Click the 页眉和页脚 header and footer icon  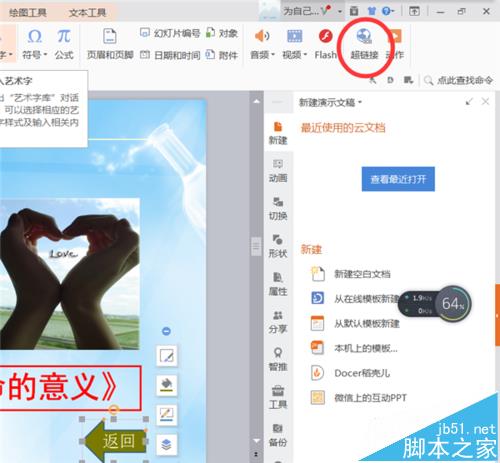pyautogui.click(x=110, y=36)
